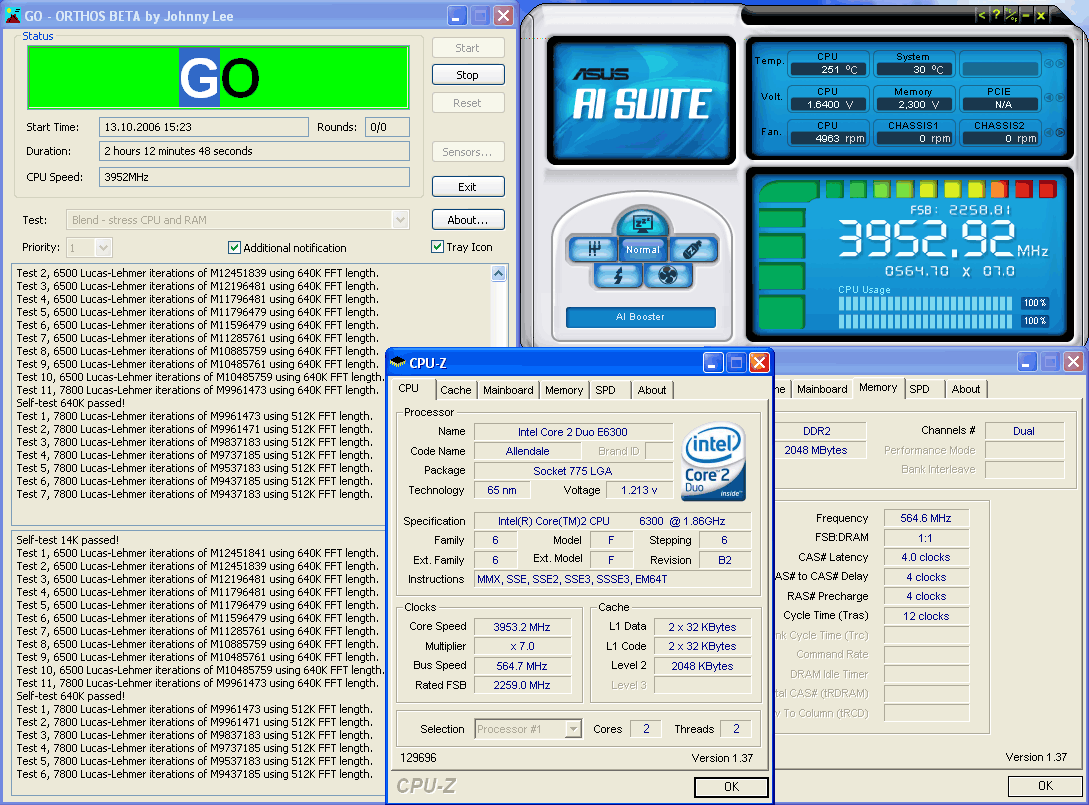Click the Exit button in ORTHOS

[x=467, y=187]
